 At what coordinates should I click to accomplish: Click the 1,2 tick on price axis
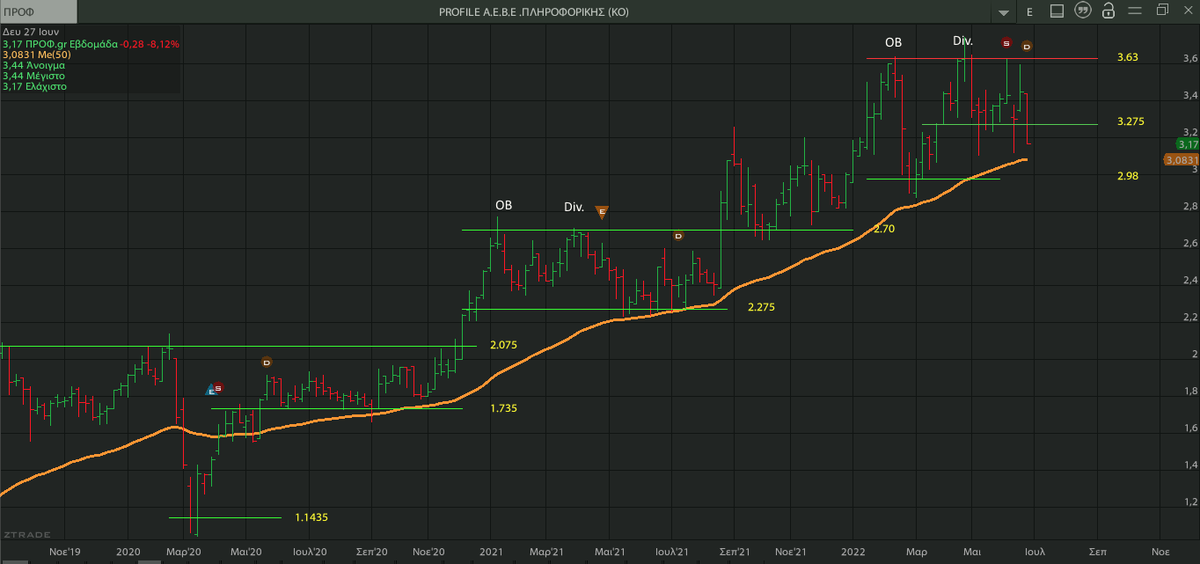[1189, 503]
